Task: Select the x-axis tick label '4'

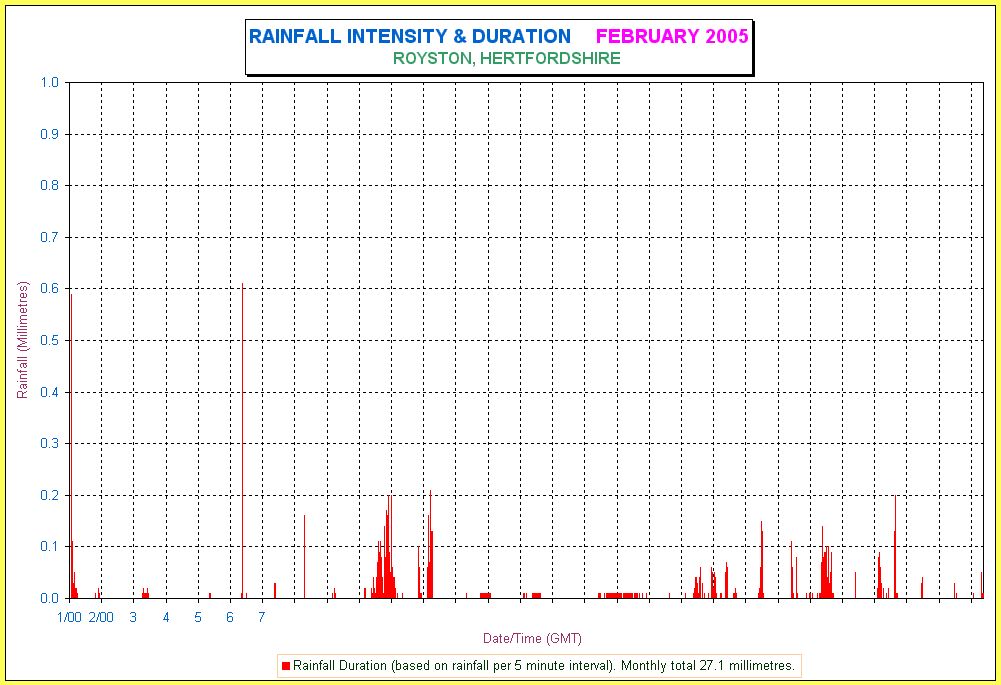Action: click(166, 617)
